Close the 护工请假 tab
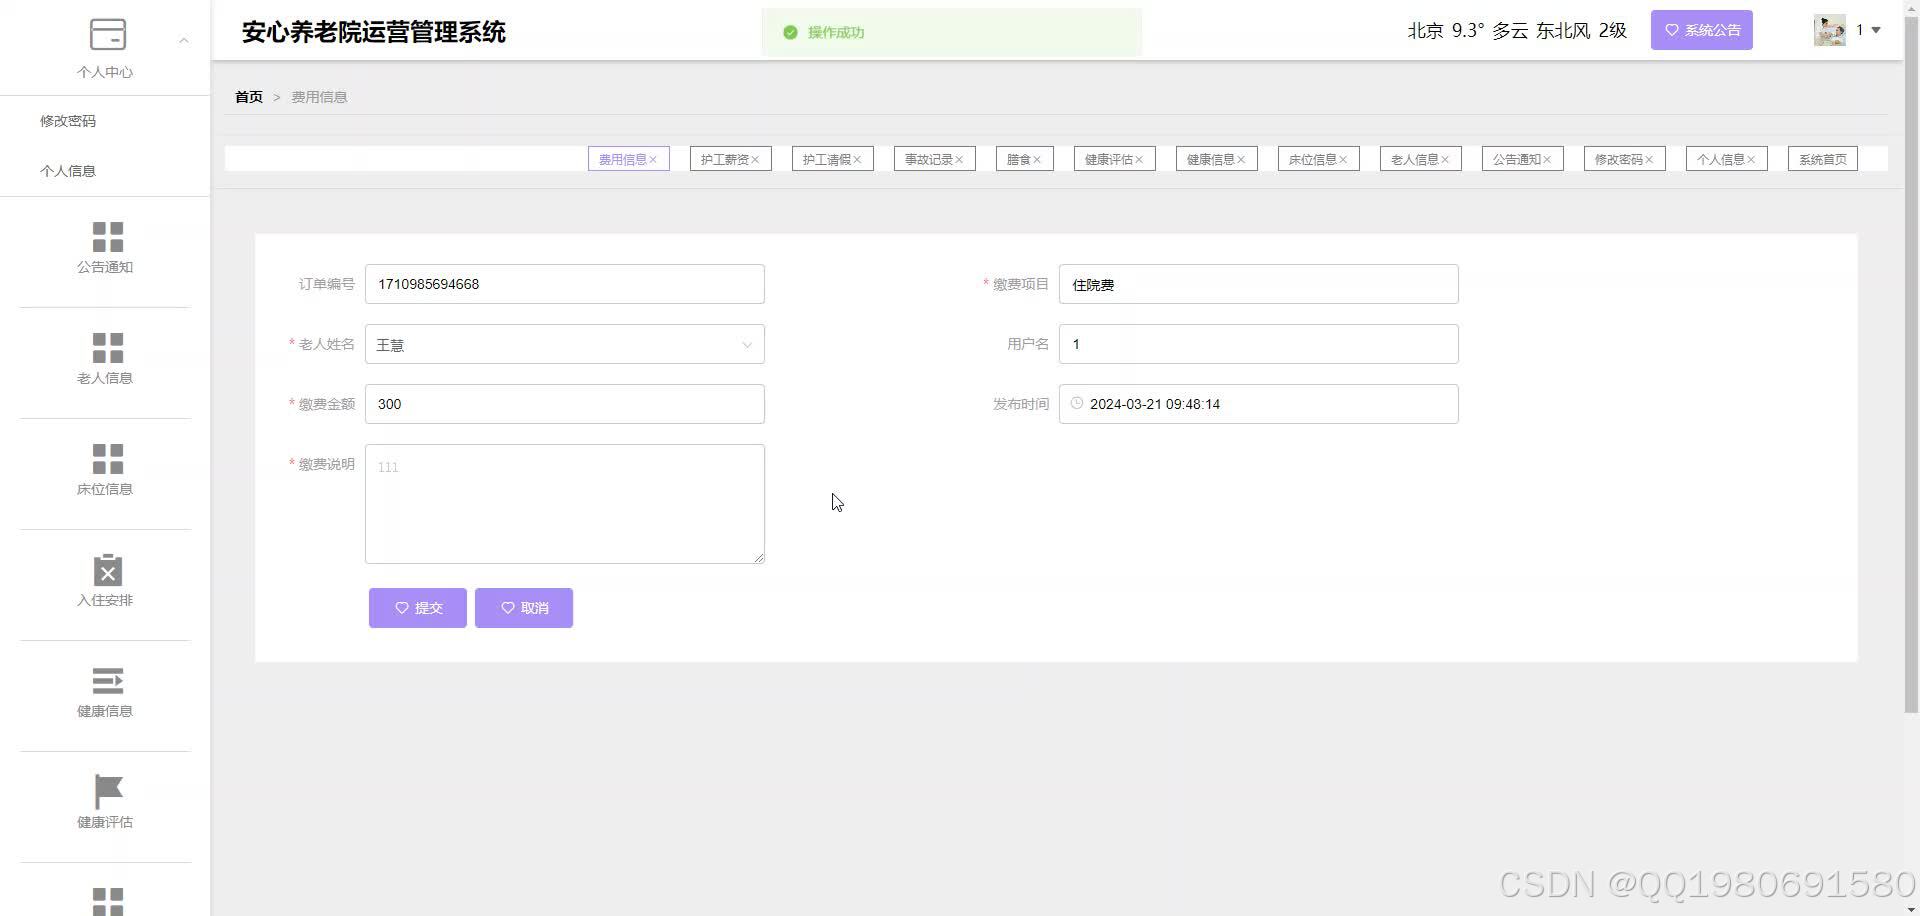The width and height of the screenshot is (1920, 916). [x=857, y=160]
